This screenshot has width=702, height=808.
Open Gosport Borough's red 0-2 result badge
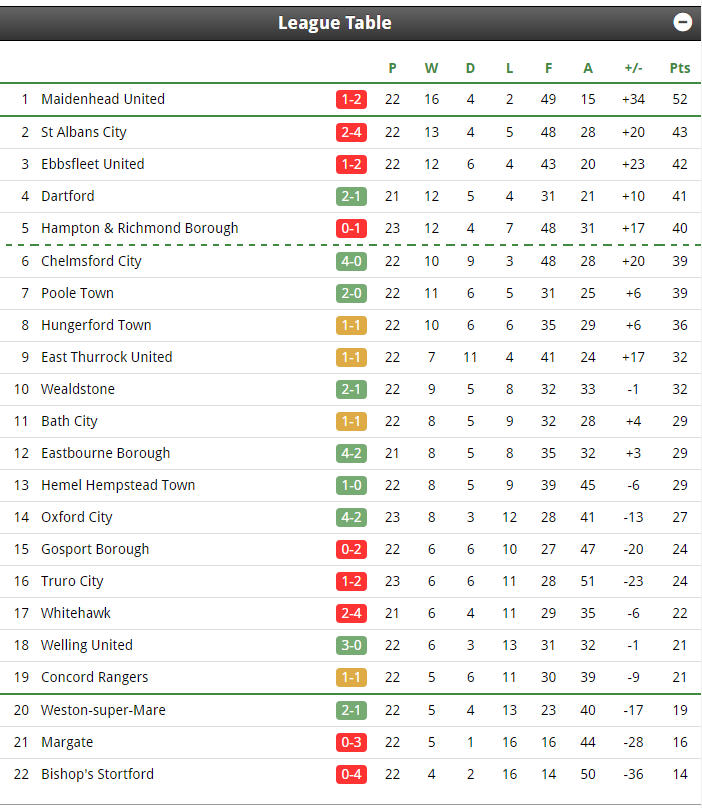click(x=351, y=549)
